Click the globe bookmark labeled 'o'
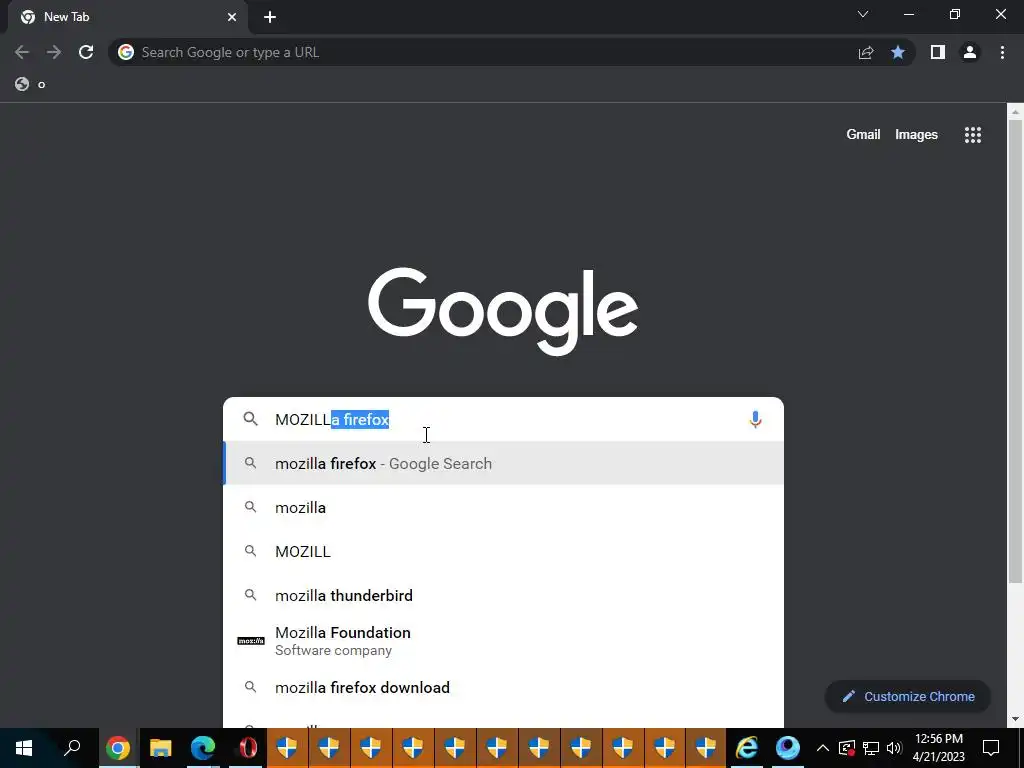1024x768 pixels. 31,84
